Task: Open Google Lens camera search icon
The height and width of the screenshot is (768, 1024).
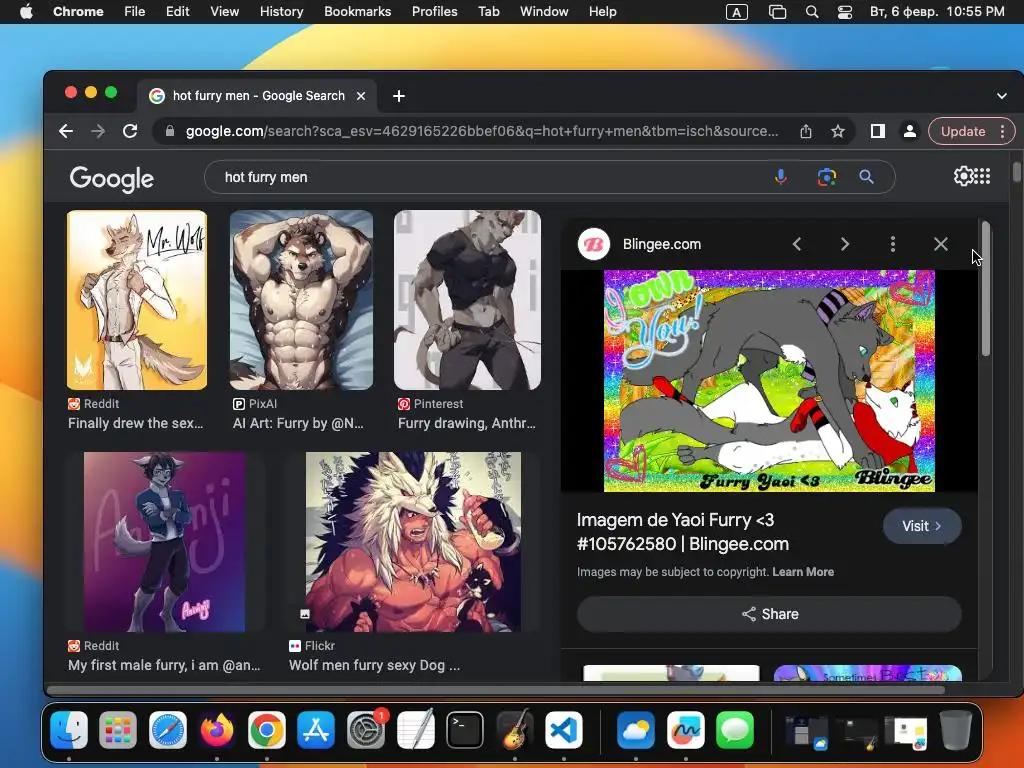Action: click(x=826, y=177)
